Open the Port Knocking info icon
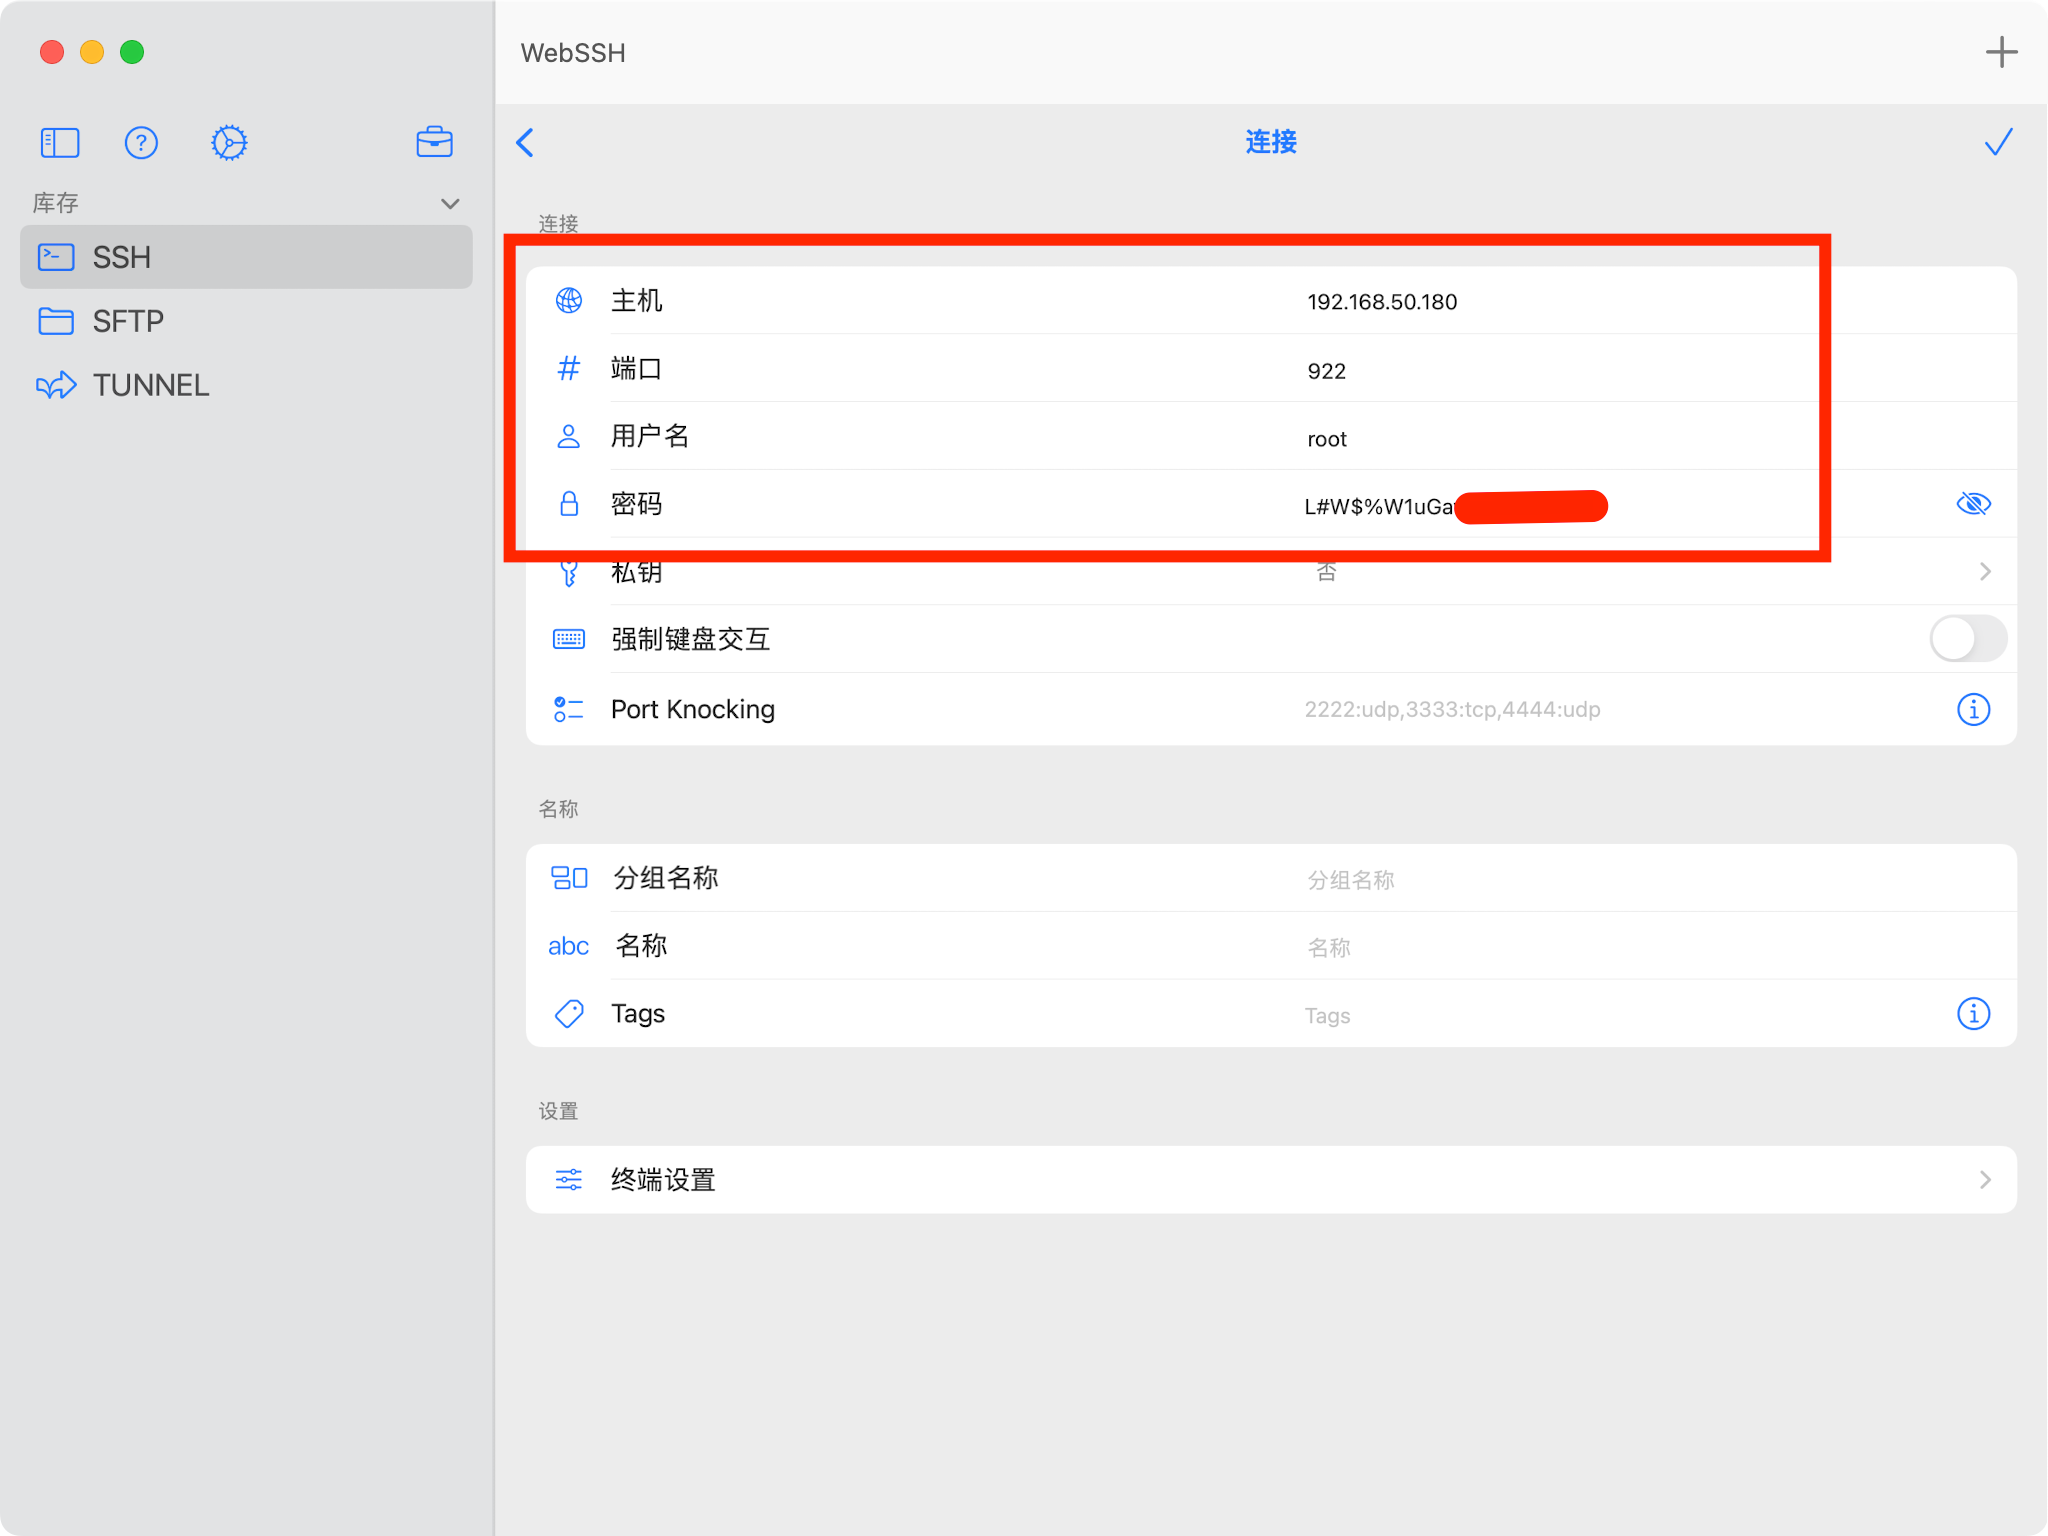This screenshot has height=1536, width=2048. point(1973,710)
